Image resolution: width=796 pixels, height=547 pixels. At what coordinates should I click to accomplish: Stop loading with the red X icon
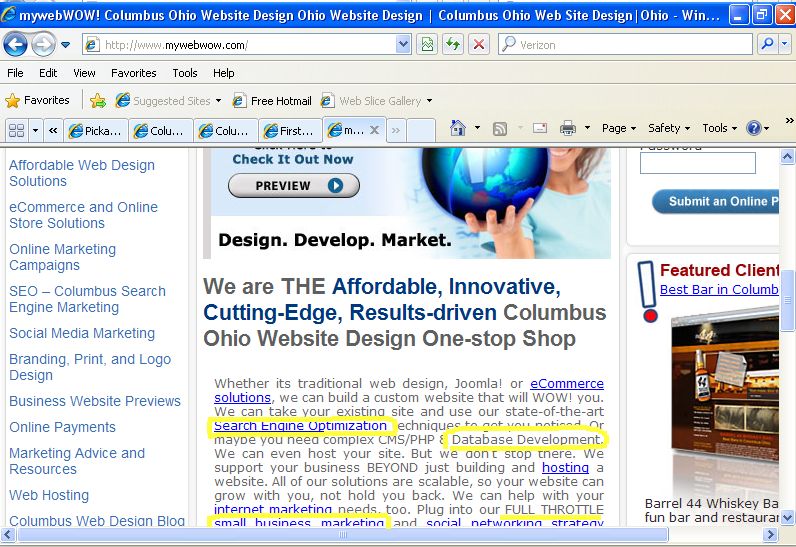coord(478,45)
